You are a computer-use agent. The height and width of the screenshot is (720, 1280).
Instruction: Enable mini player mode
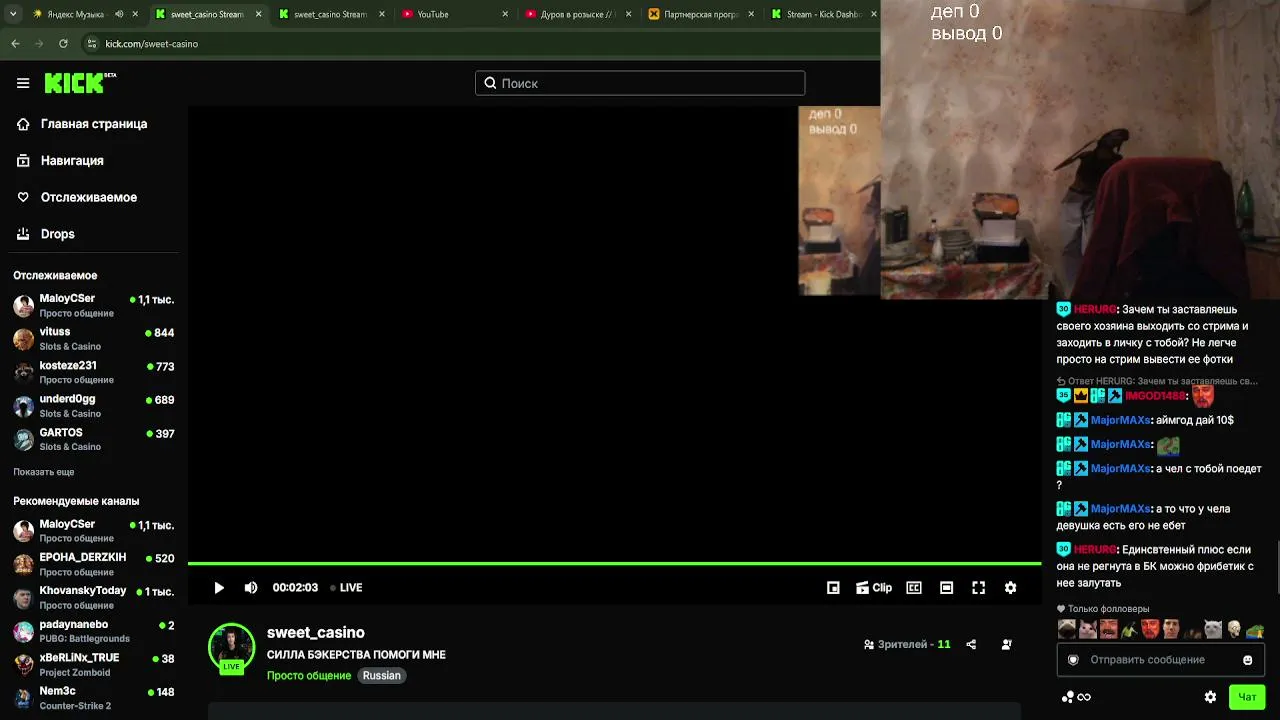833,588
